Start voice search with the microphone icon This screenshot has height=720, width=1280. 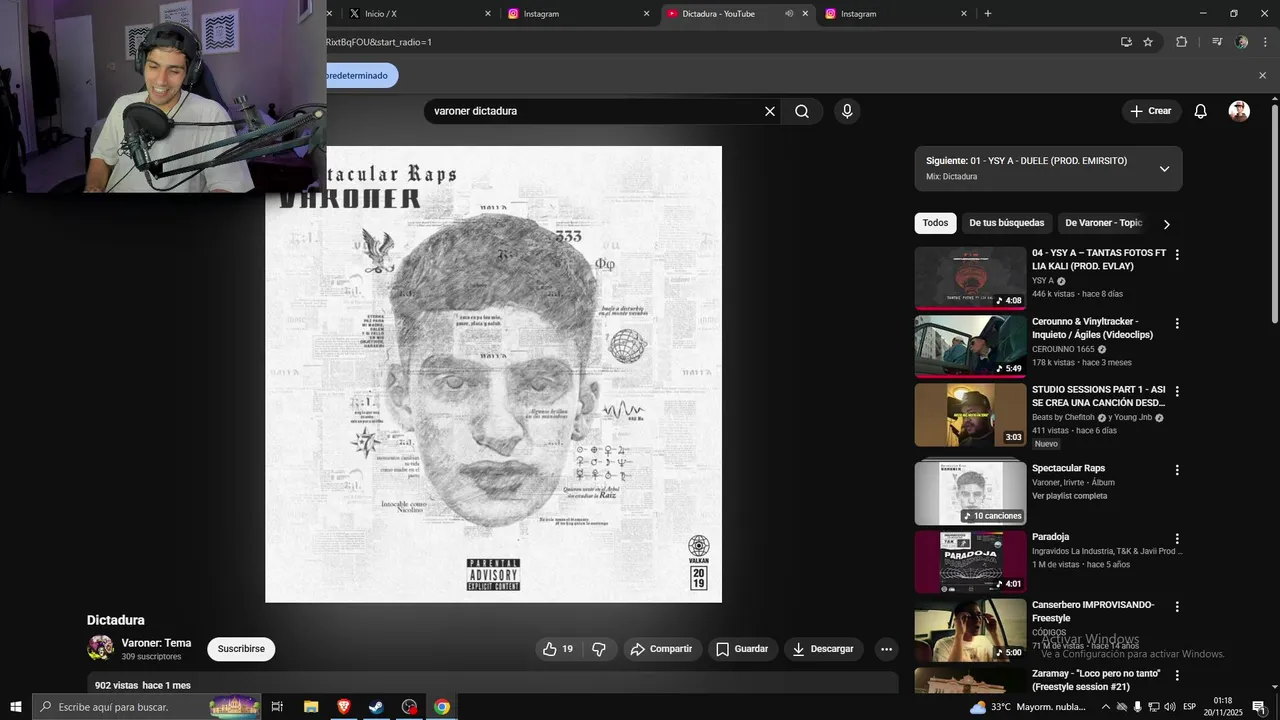click(847, 111)
